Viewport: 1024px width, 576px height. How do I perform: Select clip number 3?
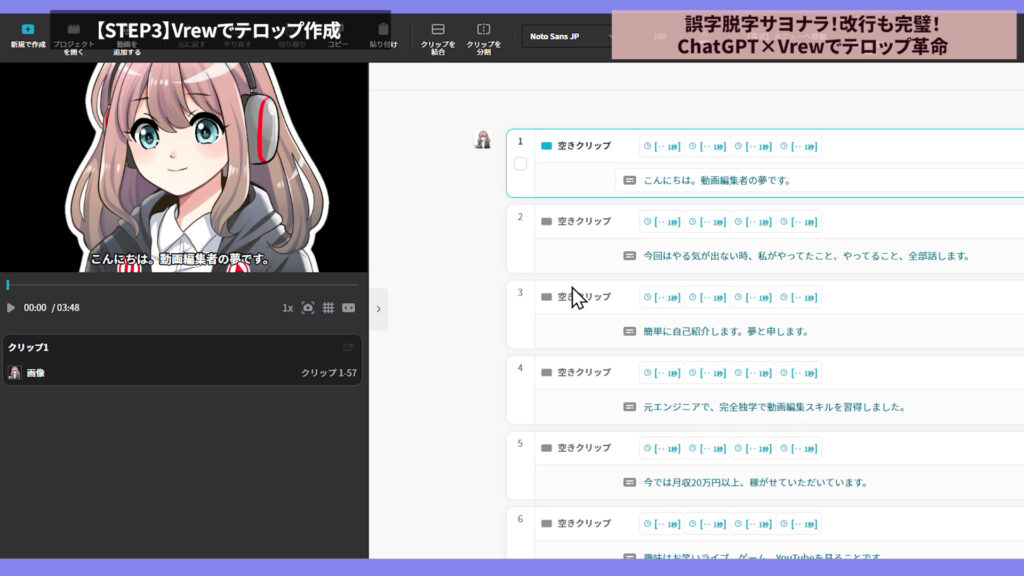[x=520, y=293]
